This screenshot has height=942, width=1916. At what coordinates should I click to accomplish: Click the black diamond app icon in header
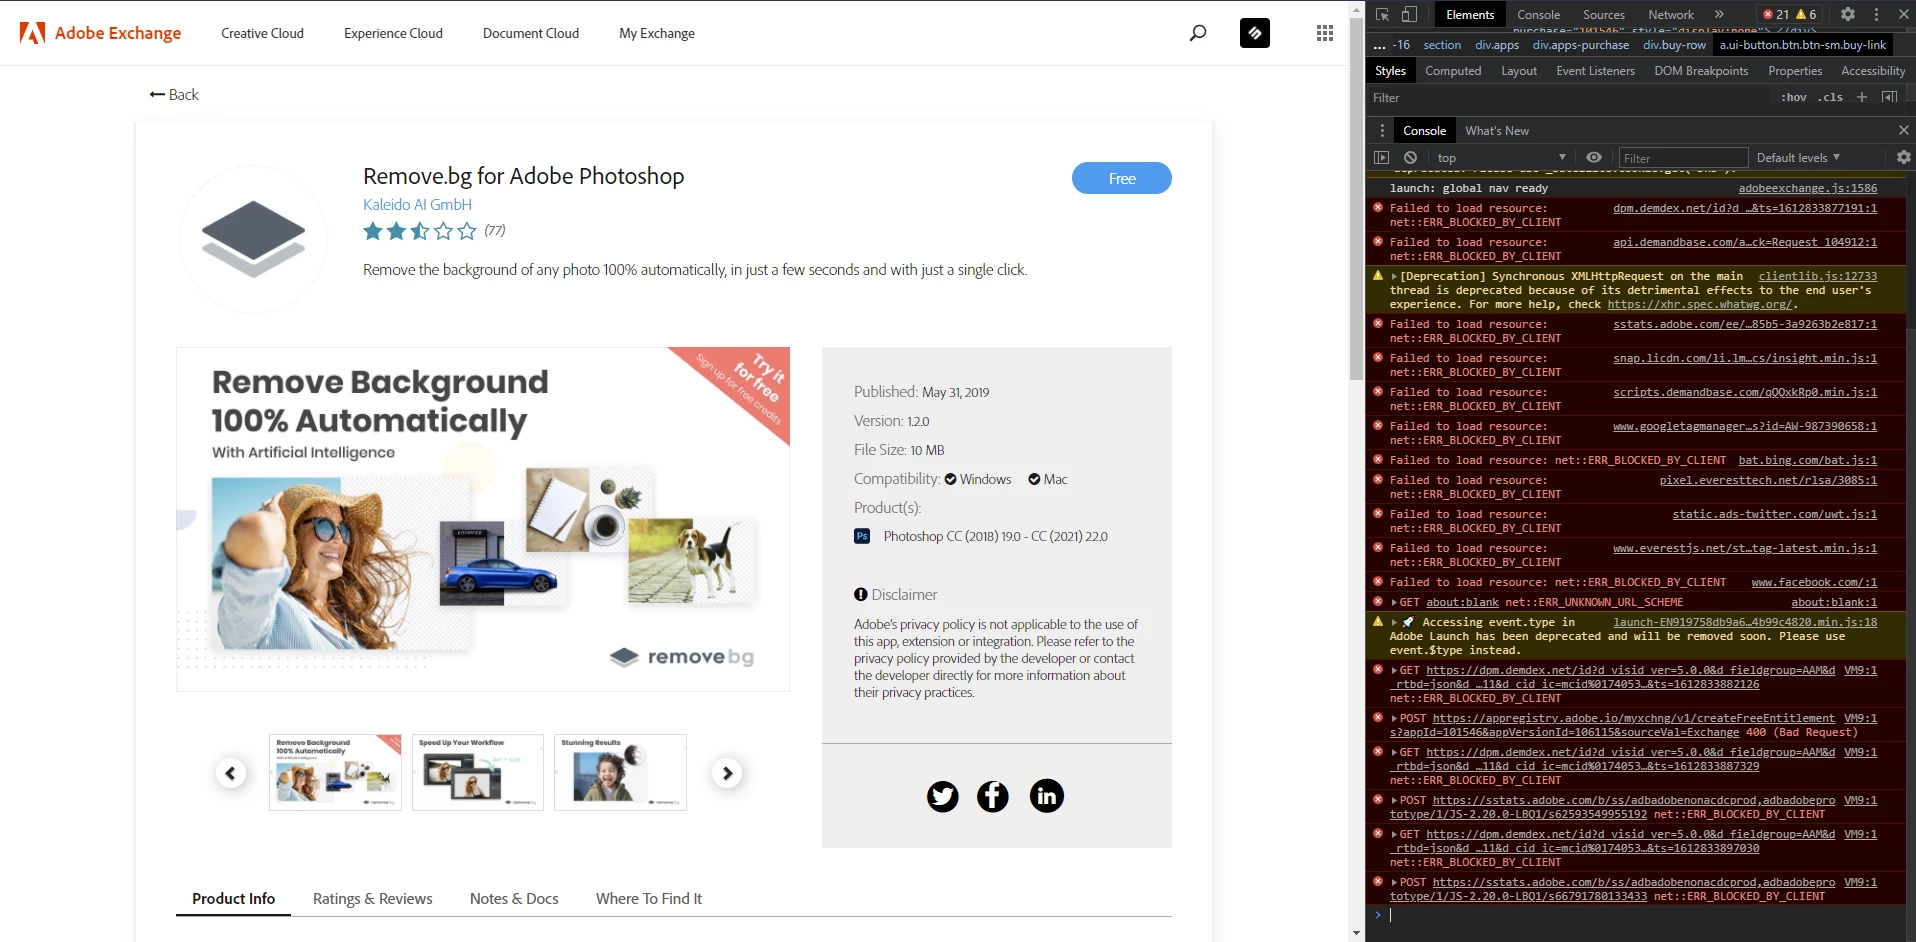pyautogui.click(x=1255, y=33)
